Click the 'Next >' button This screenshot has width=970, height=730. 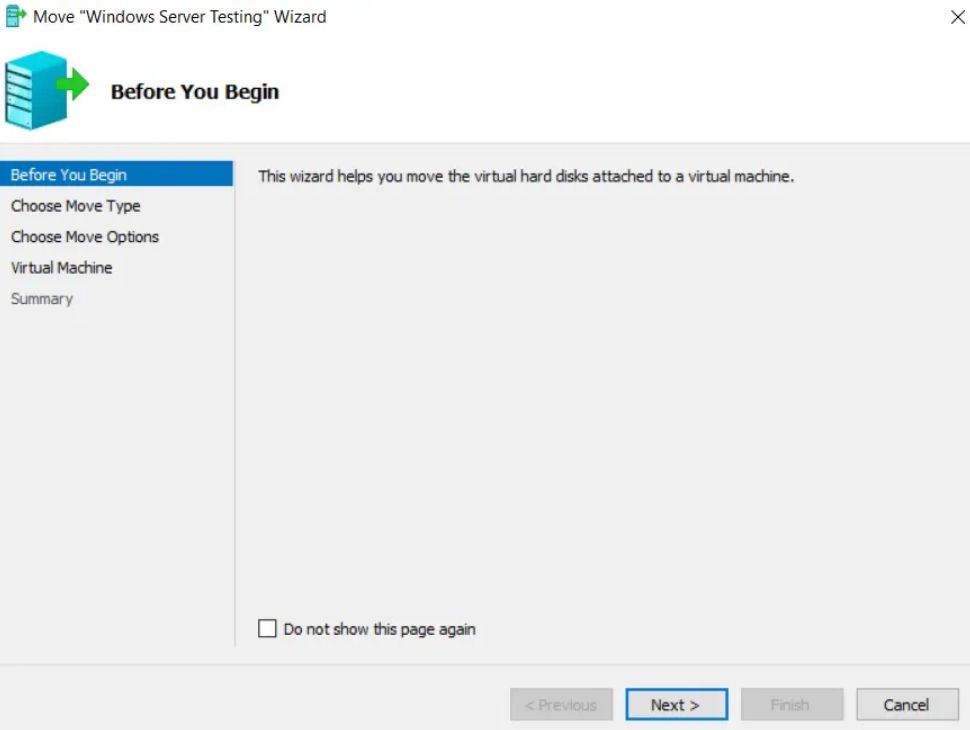click(676, 705)
